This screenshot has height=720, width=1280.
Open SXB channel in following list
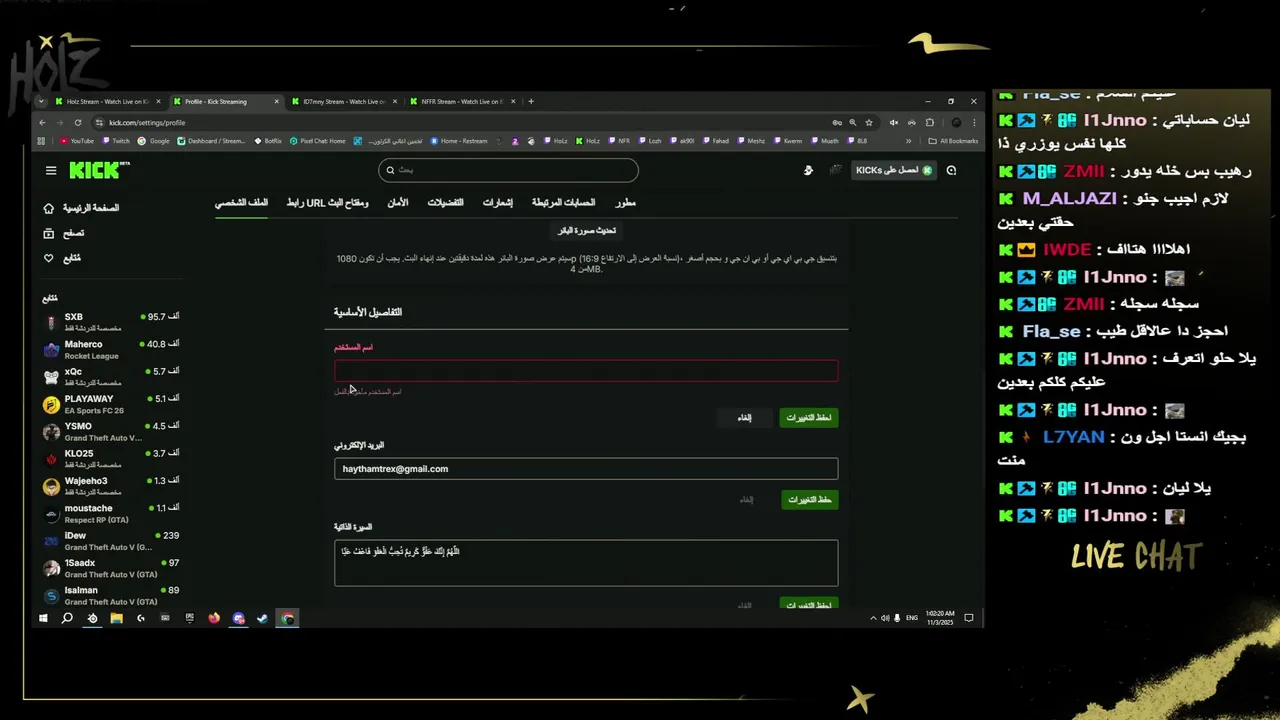coord(111,322)
